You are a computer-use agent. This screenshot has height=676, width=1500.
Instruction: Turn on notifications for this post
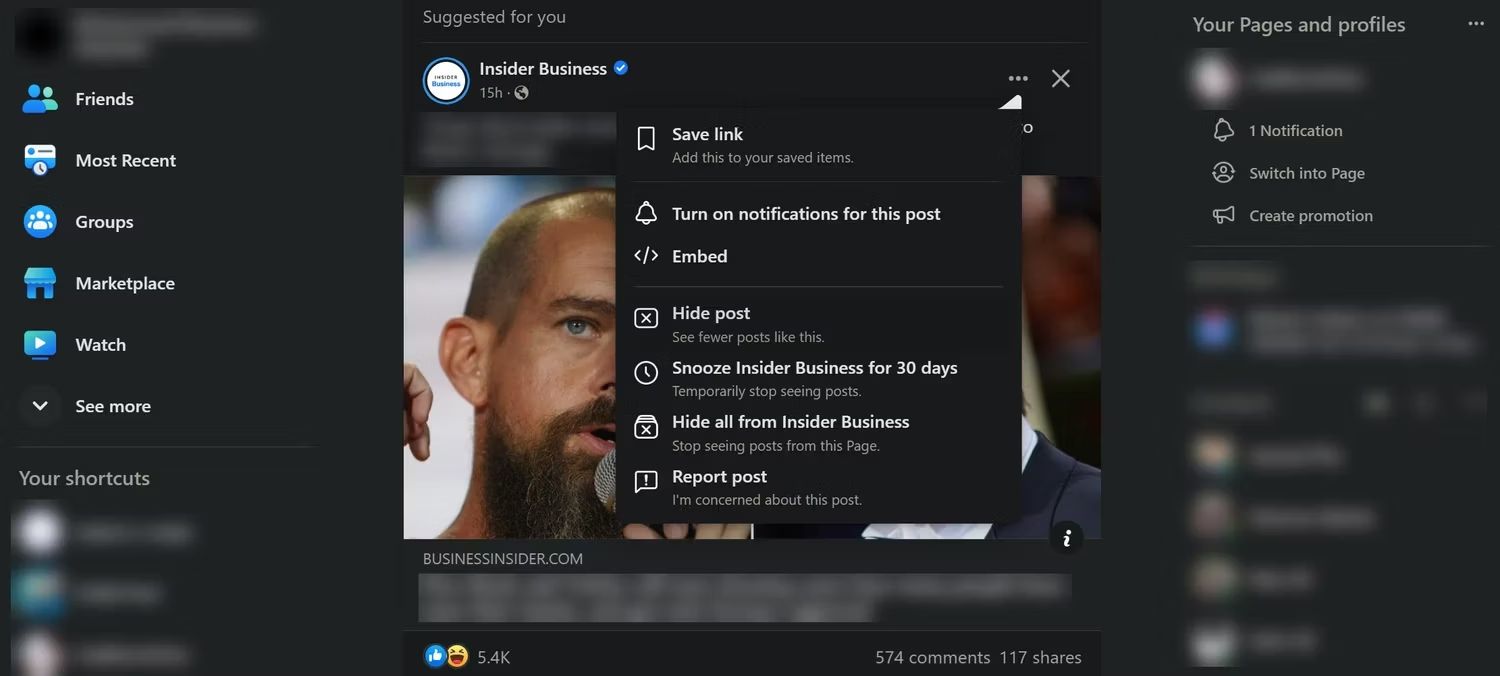point(805,213)
